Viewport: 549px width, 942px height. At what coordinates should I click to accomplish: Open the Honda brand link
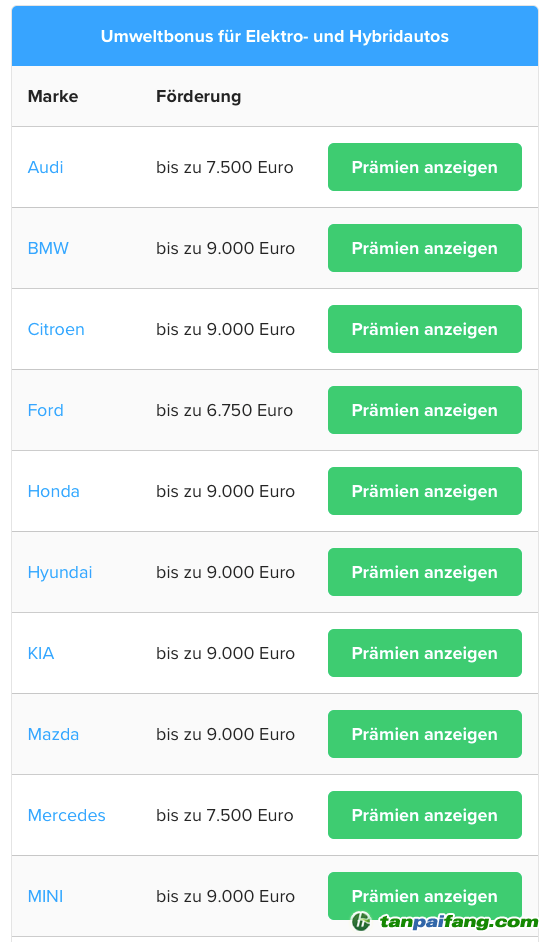pyautogui.click(x=53, y=491)
